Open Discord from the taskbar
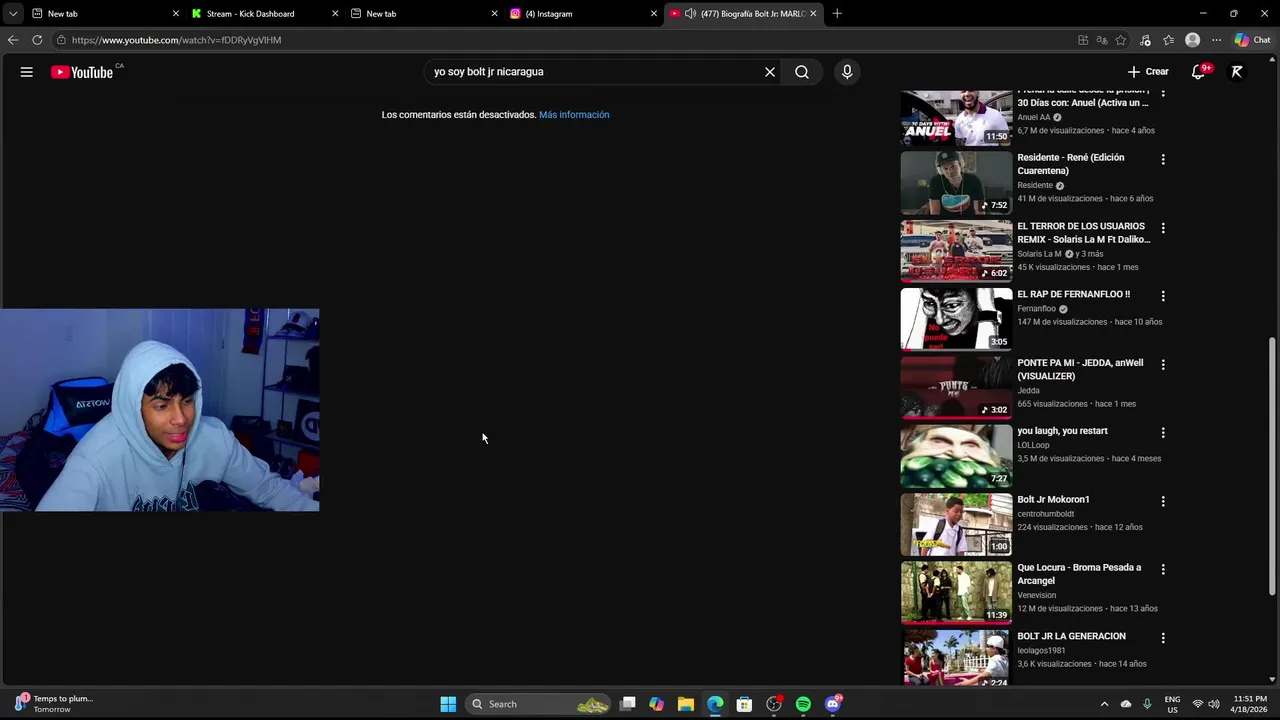The image size is (1280, 720). [833, 704]
